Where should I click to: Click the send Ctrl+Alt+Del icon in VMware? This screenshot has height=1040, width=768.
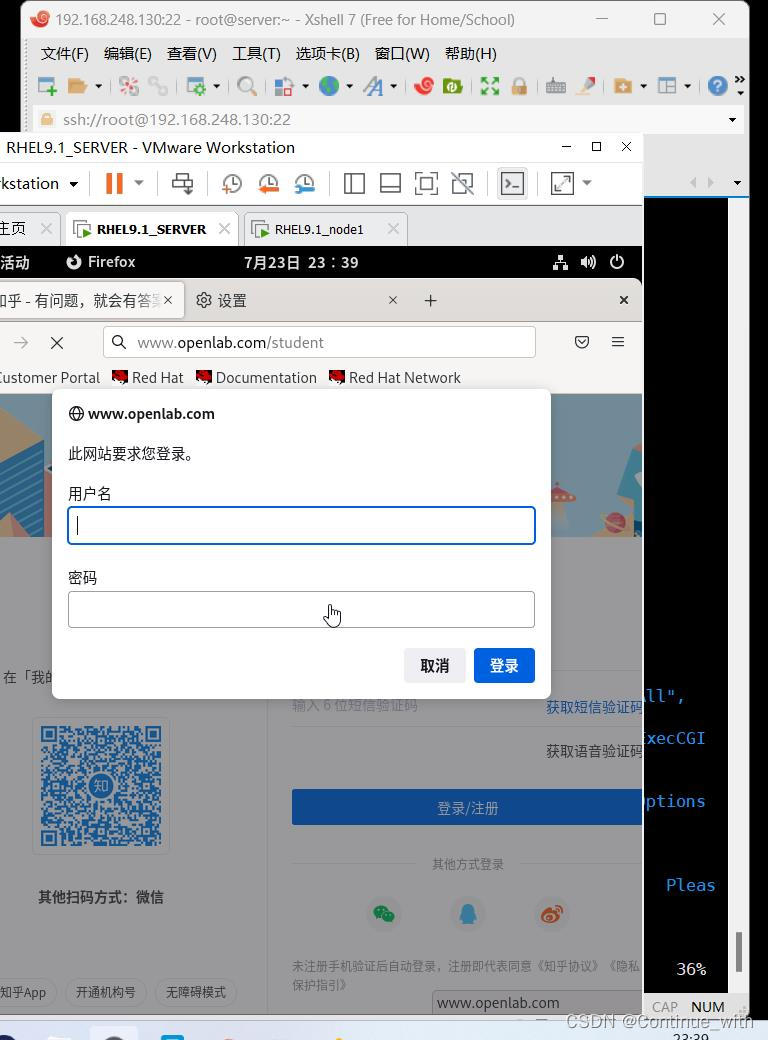[x=182, y=184]
